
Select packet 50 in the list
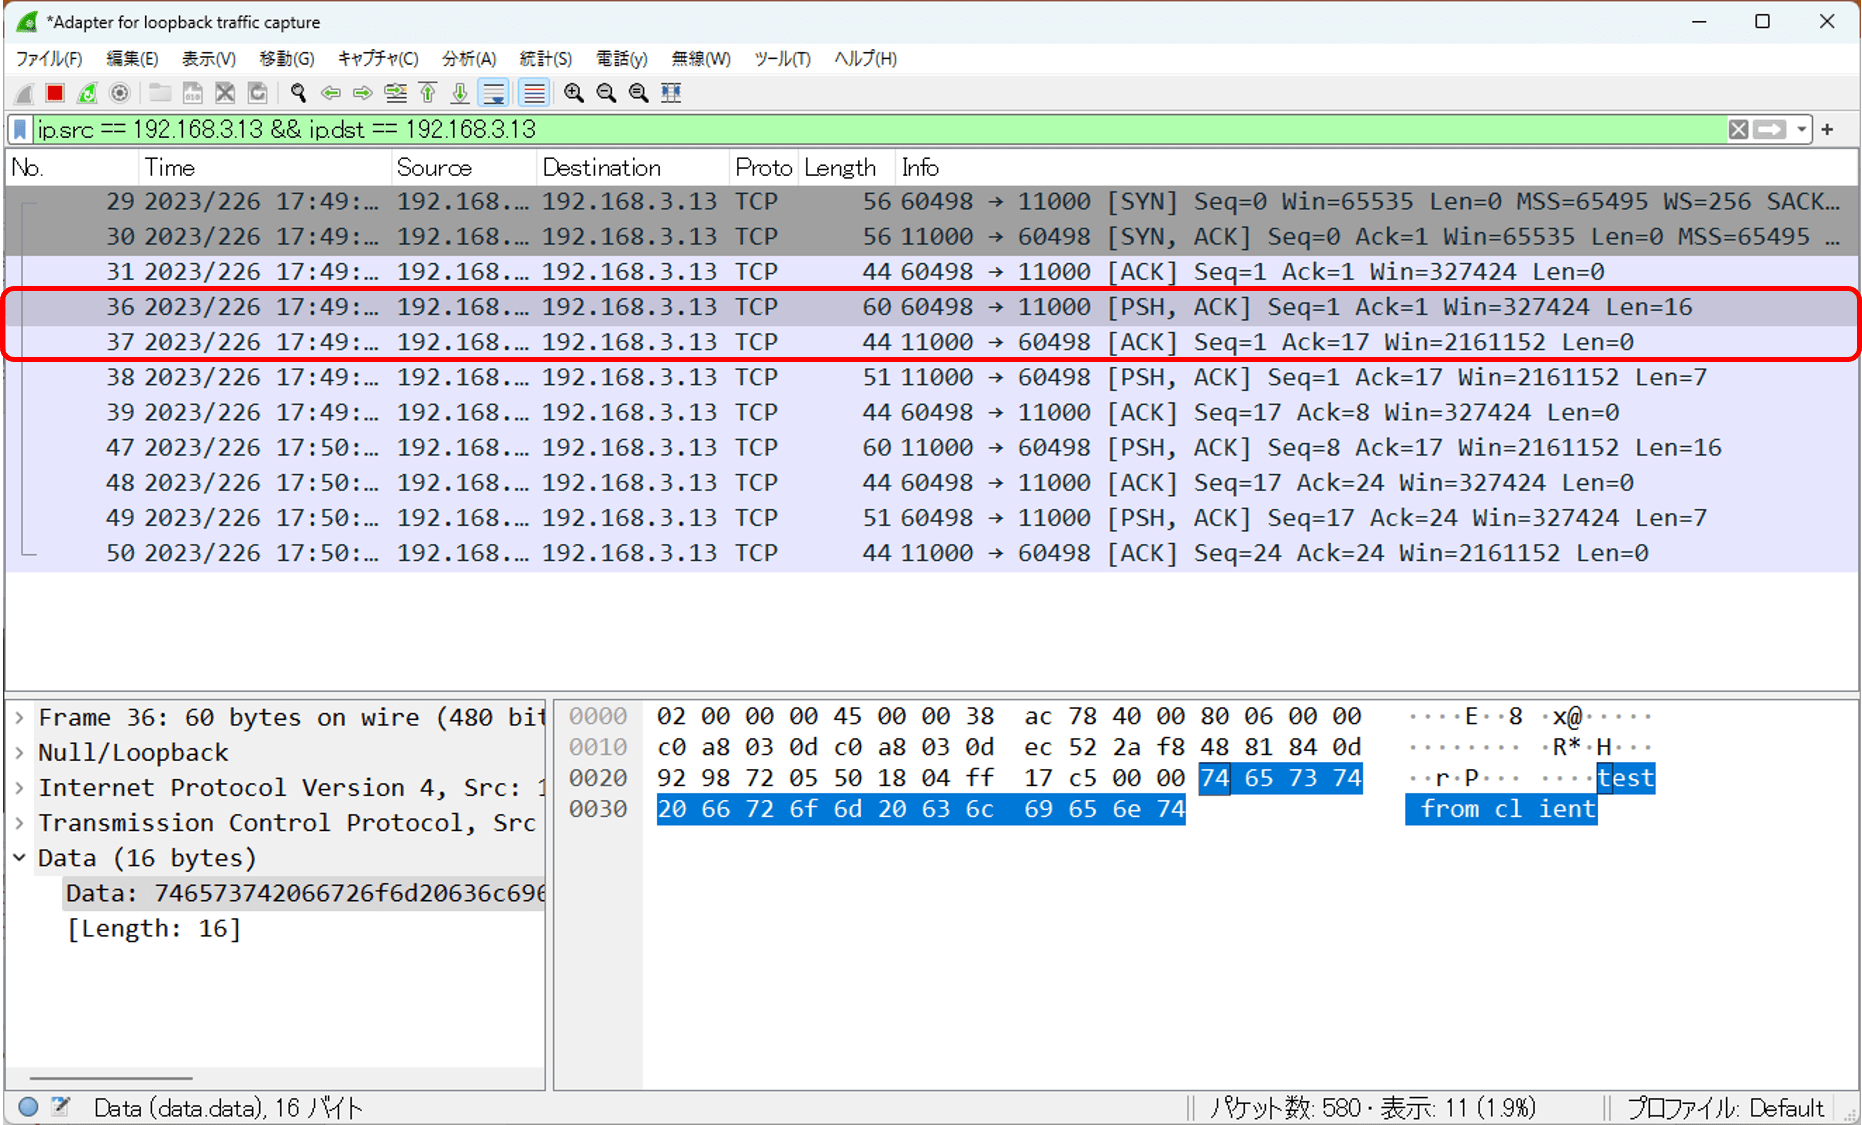pos(931,553)
